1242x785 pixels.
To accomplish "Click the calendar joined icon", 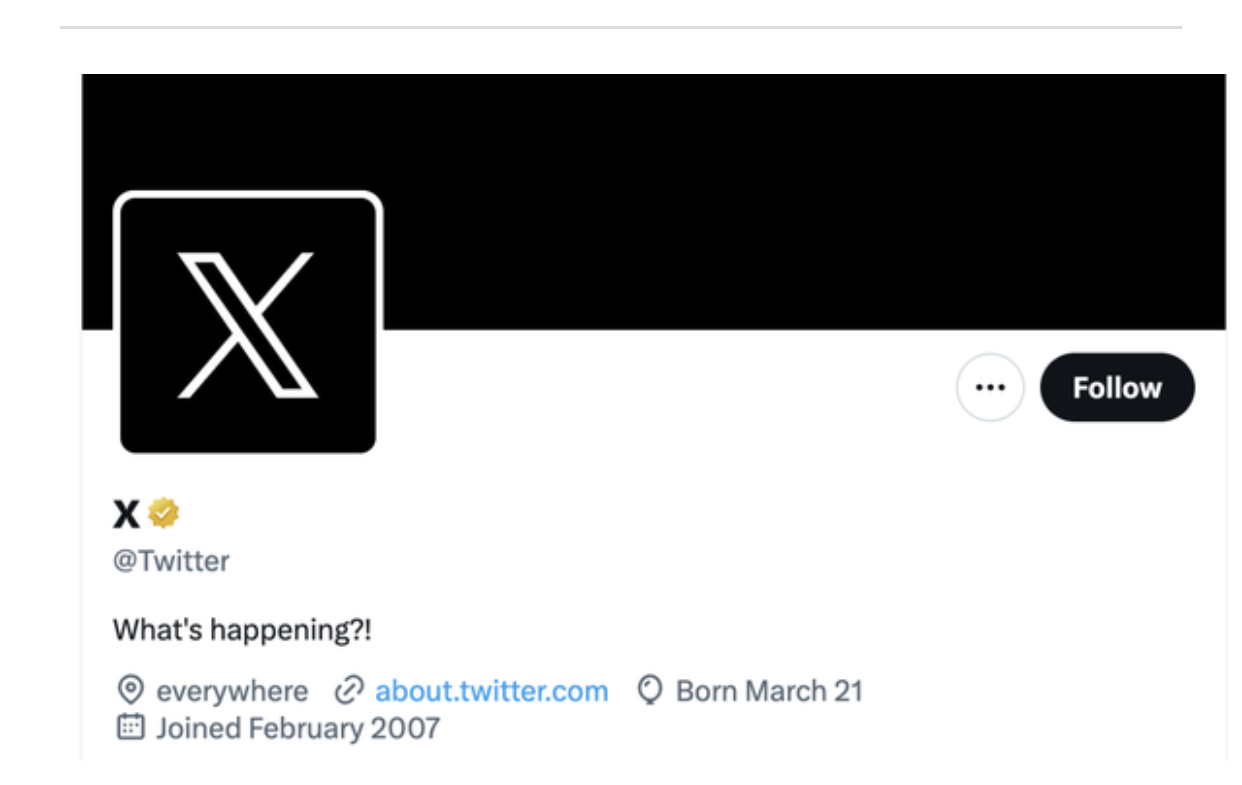I will pyautogui.click(x=131, y=727).
